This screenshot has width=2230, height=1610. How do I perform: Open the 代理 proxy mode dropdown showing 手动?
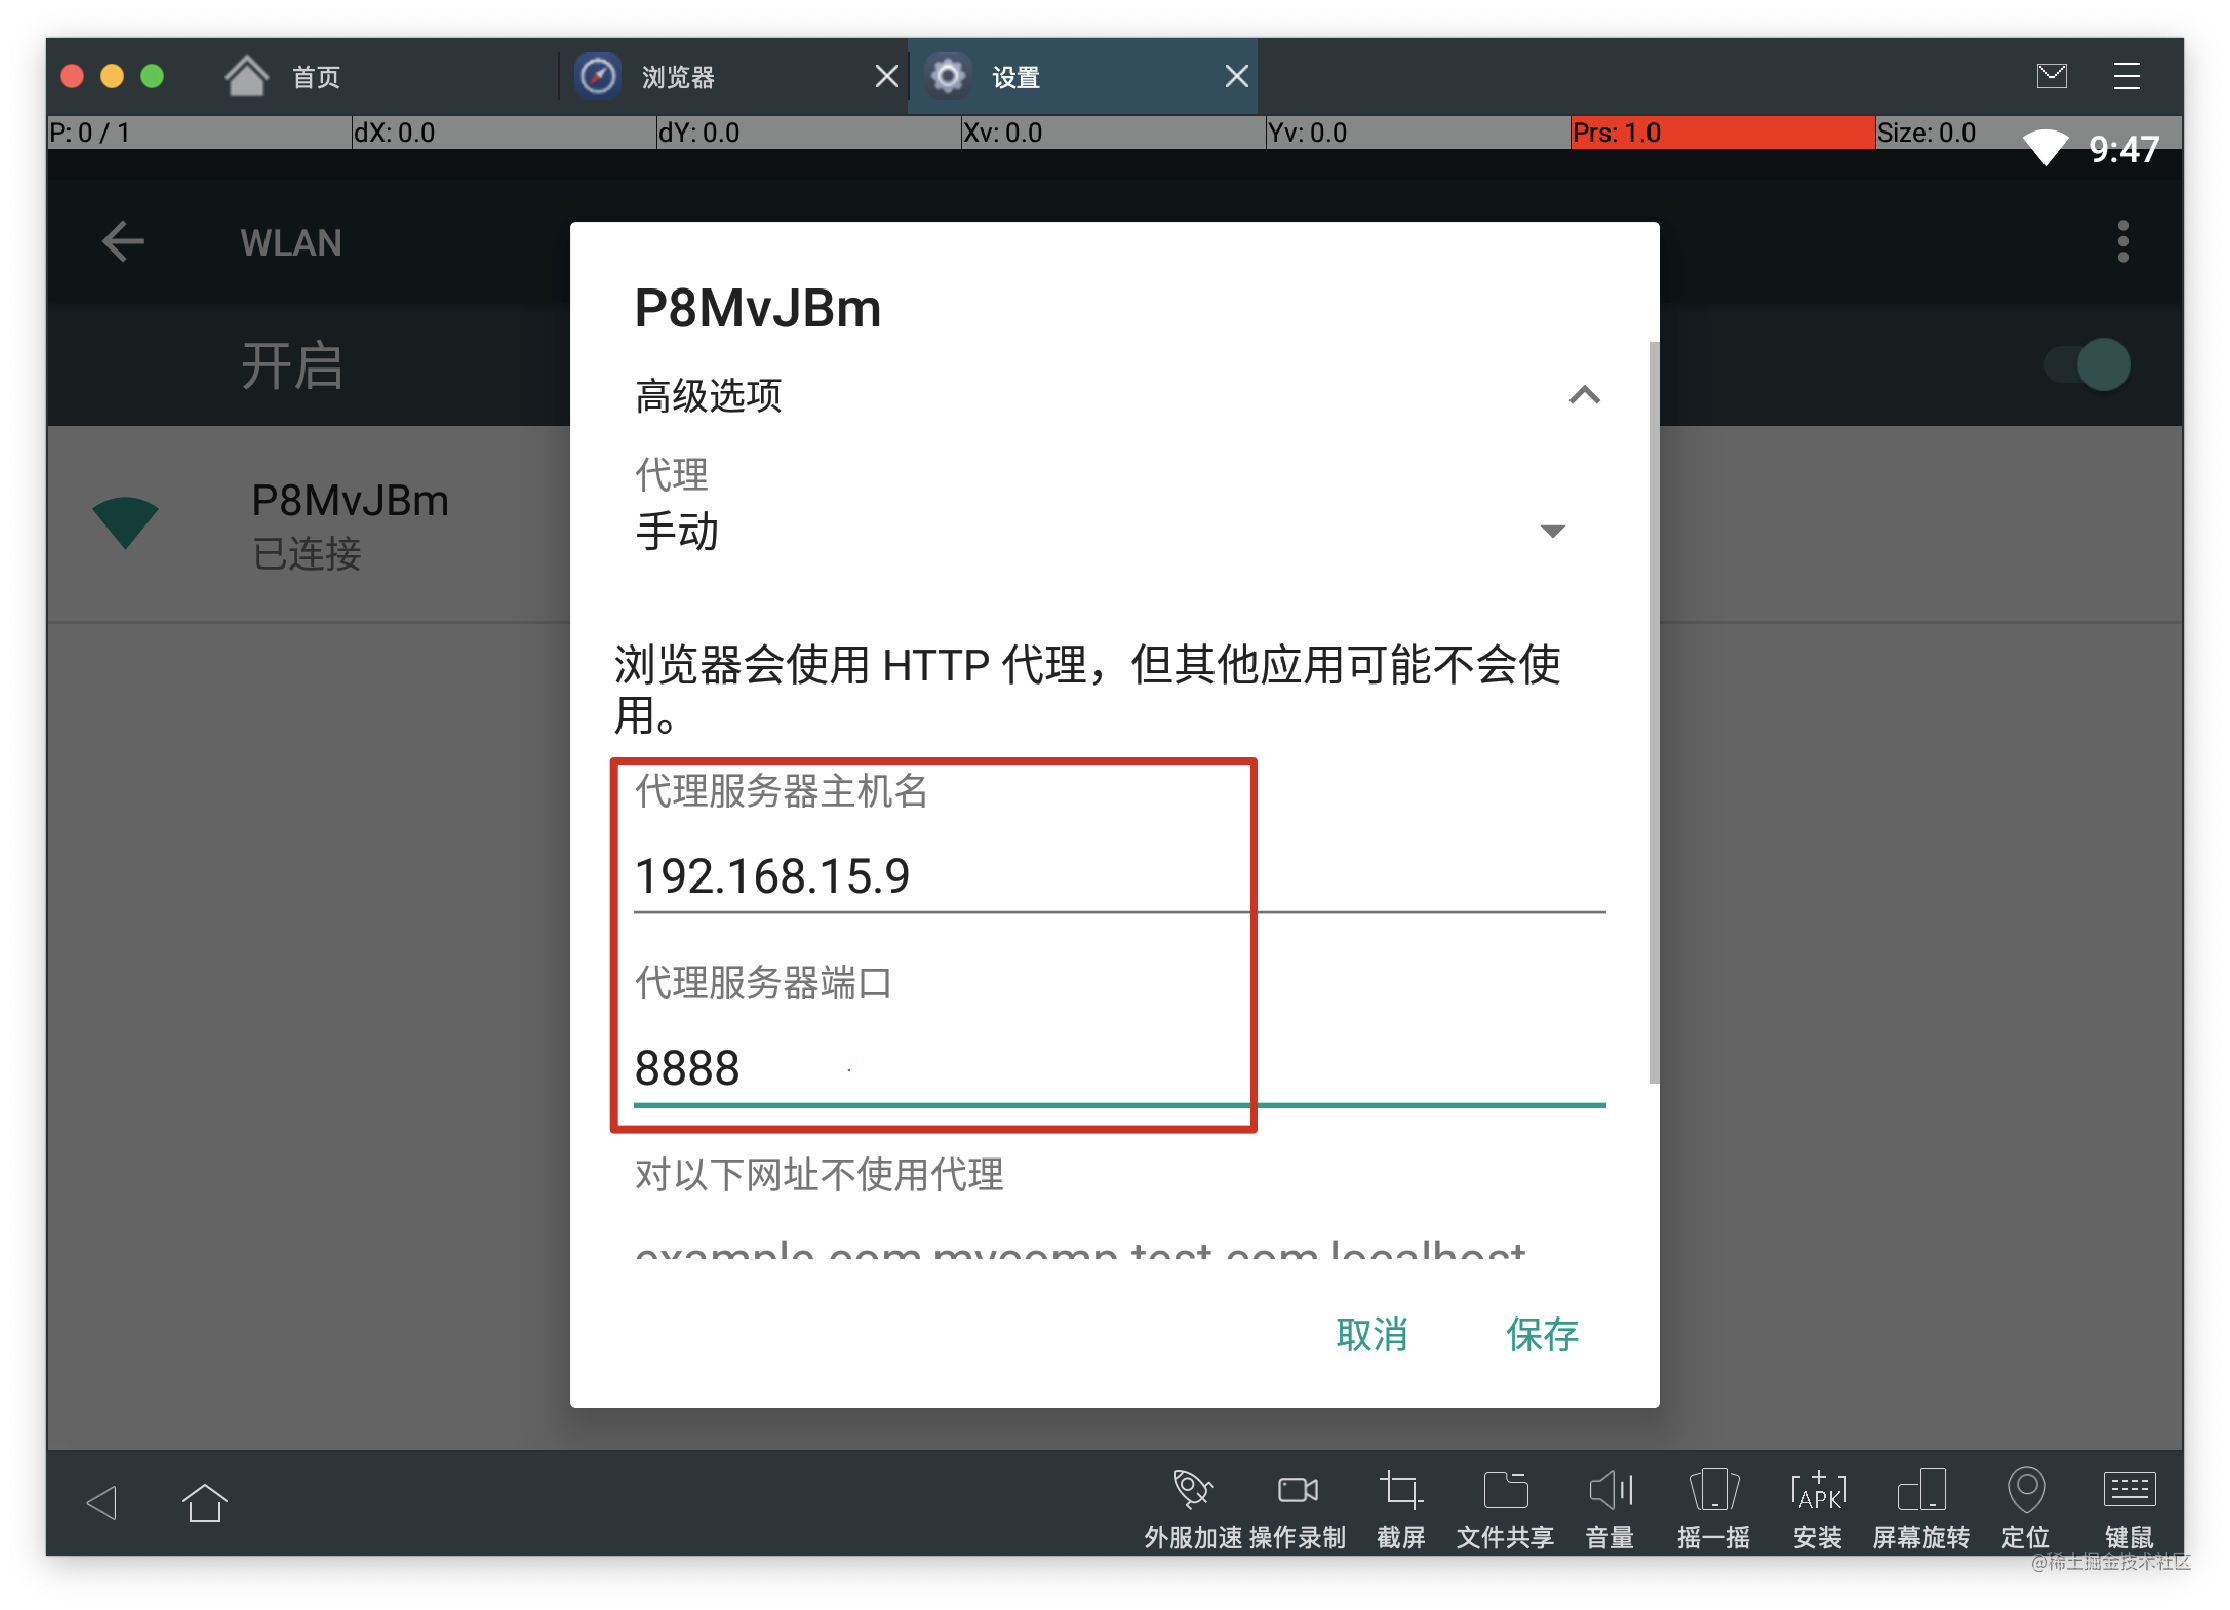[x=1100, y=530]
